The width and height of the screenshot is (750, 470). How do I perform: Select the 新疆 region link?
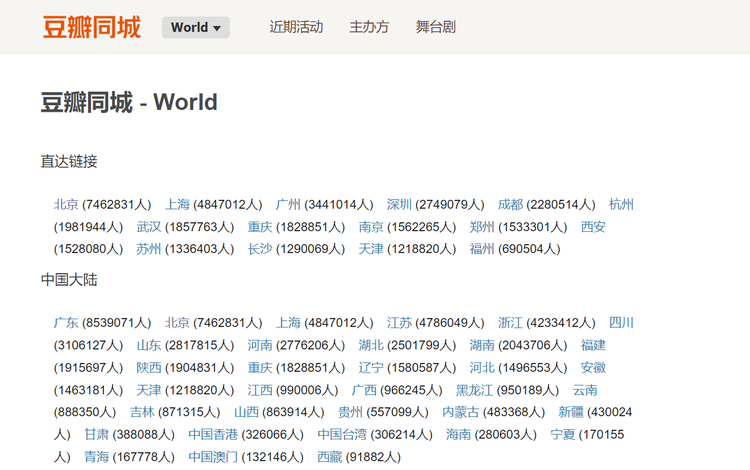pyautogui.click(x=571, y=412)
